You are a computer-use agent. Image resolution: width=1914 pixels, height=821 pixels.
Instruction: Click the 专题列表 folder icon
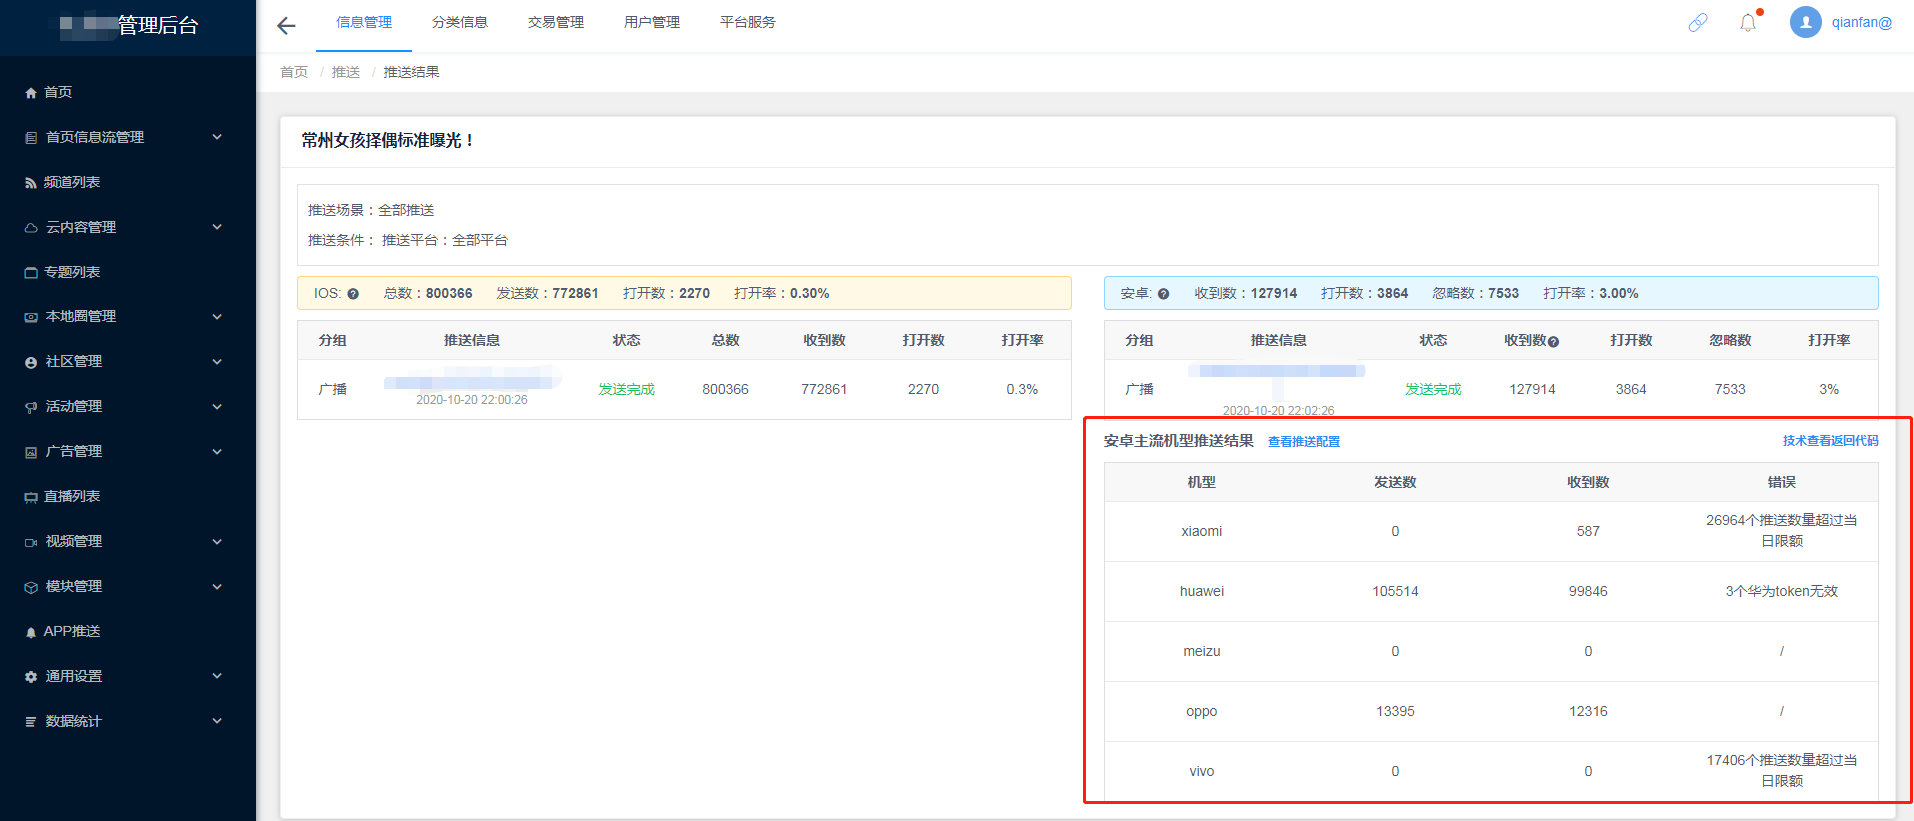[x=31, y=273]
